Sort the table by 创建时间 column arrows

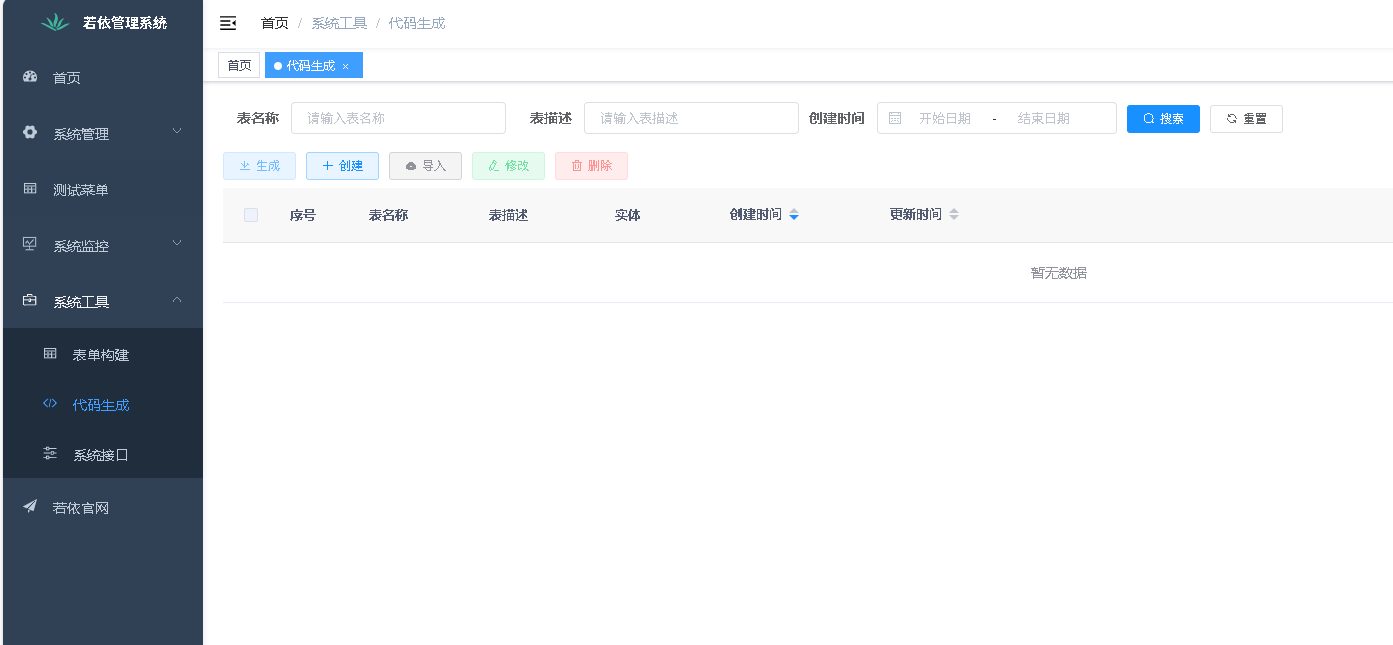794,215
